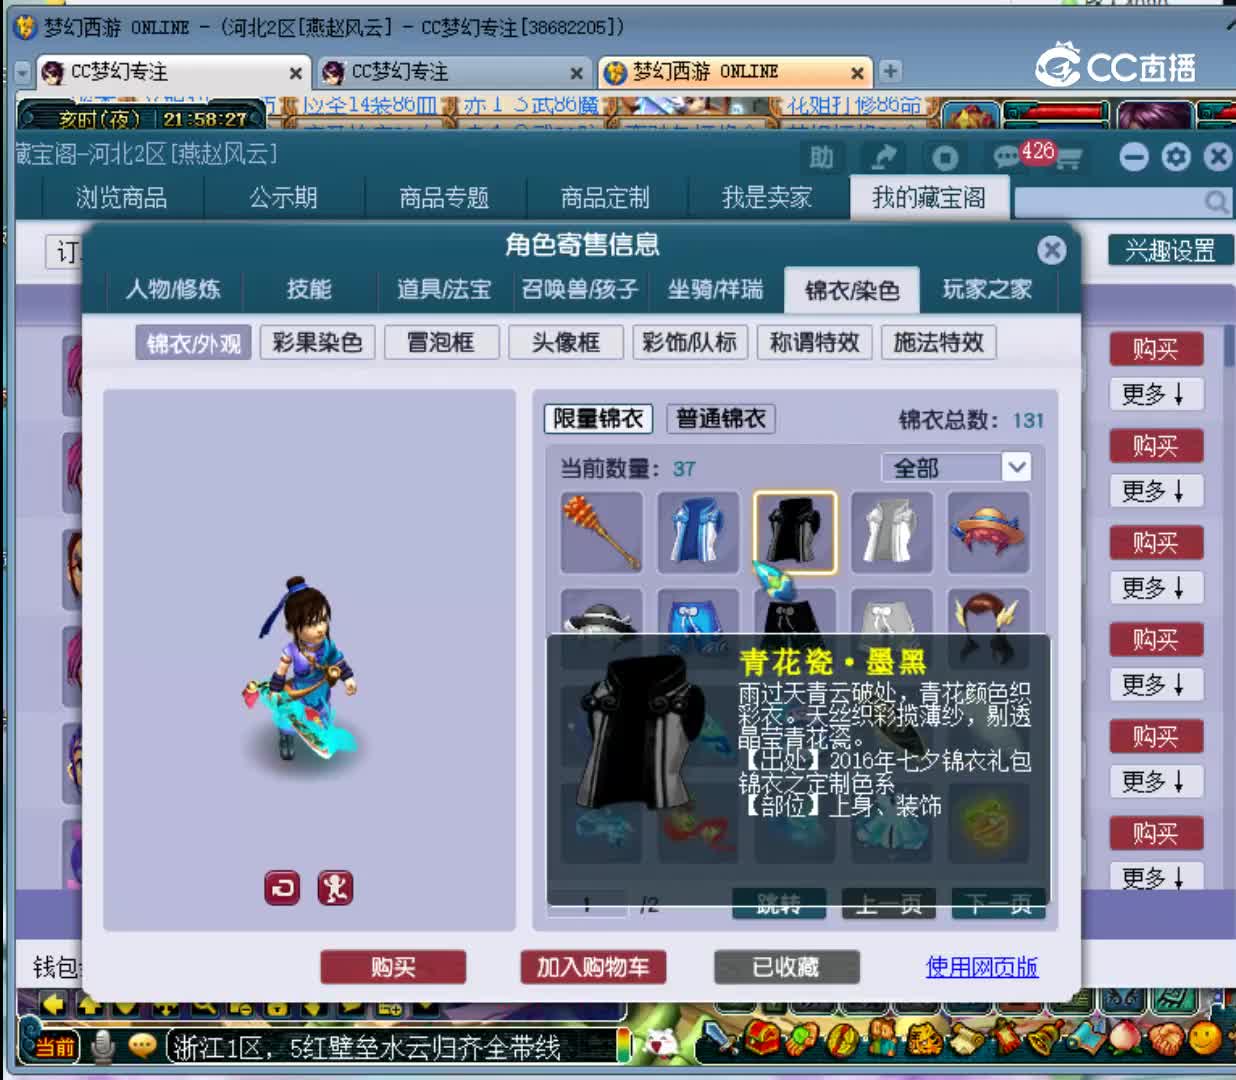The width and height of the screenshot is (1236, 1080).
Task: Open 我是卖家 tab
Action: click(767, 197)
